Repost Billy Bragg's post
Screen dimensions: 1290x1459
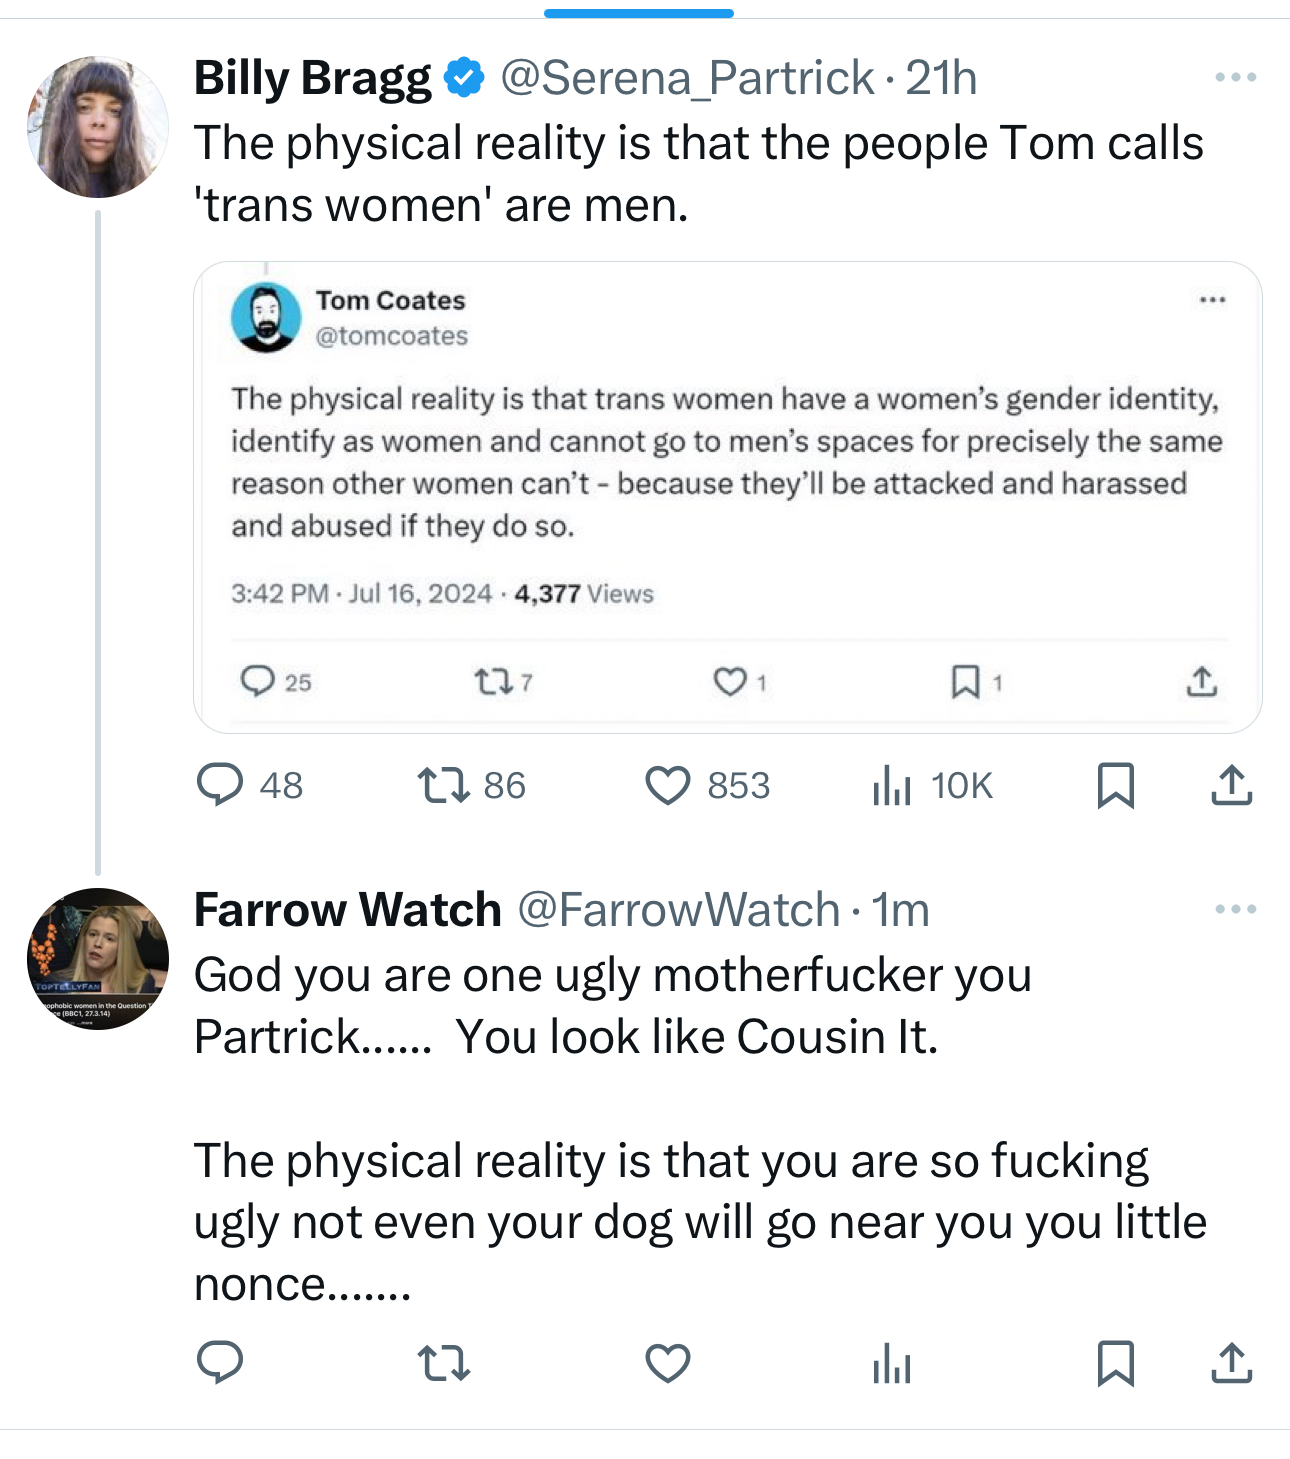tap(443, 785)
